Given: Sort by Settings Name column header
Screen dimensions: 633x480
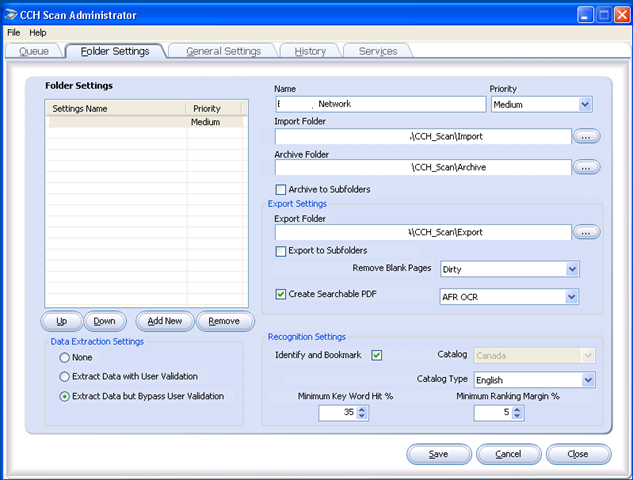Looking at the screenshot, I should (x=115, y=109).
